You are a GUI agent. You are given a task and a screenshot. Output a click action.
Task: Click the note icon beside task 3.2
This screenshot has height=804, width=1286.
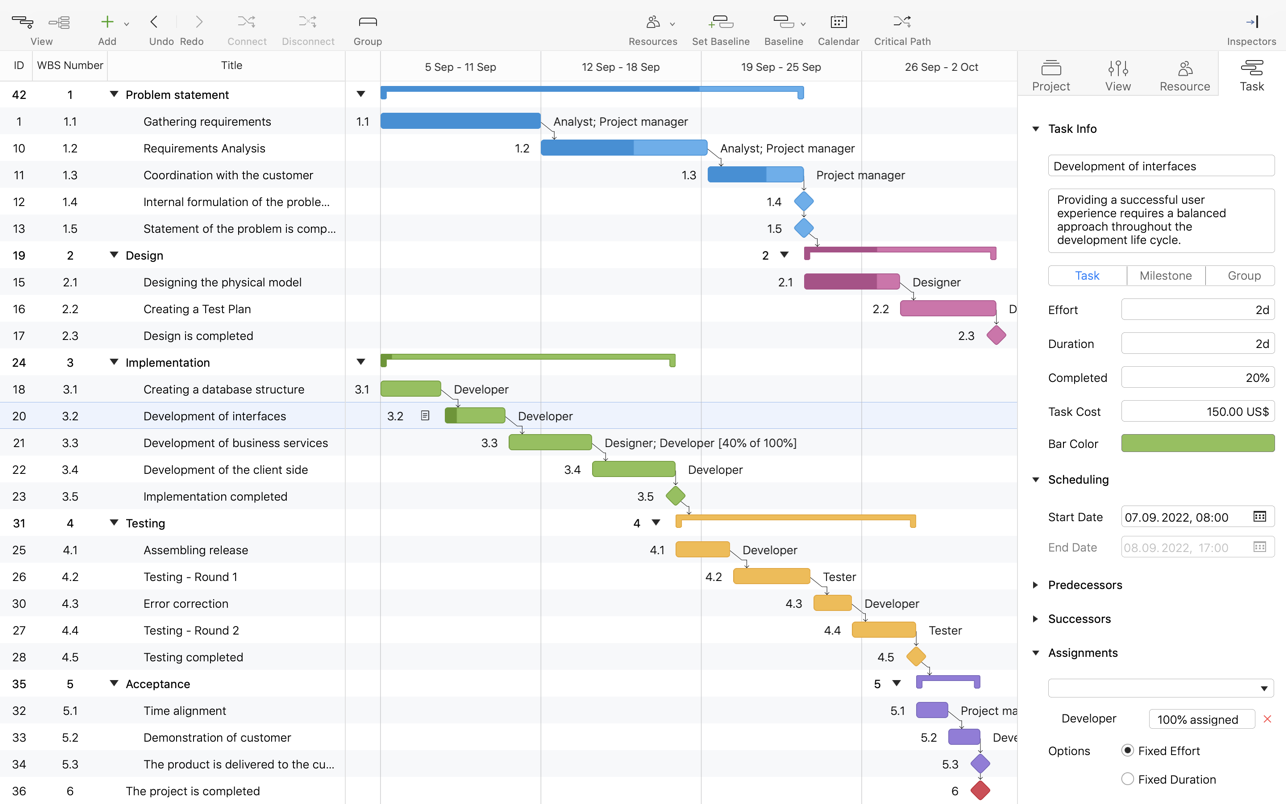point(425,416)
